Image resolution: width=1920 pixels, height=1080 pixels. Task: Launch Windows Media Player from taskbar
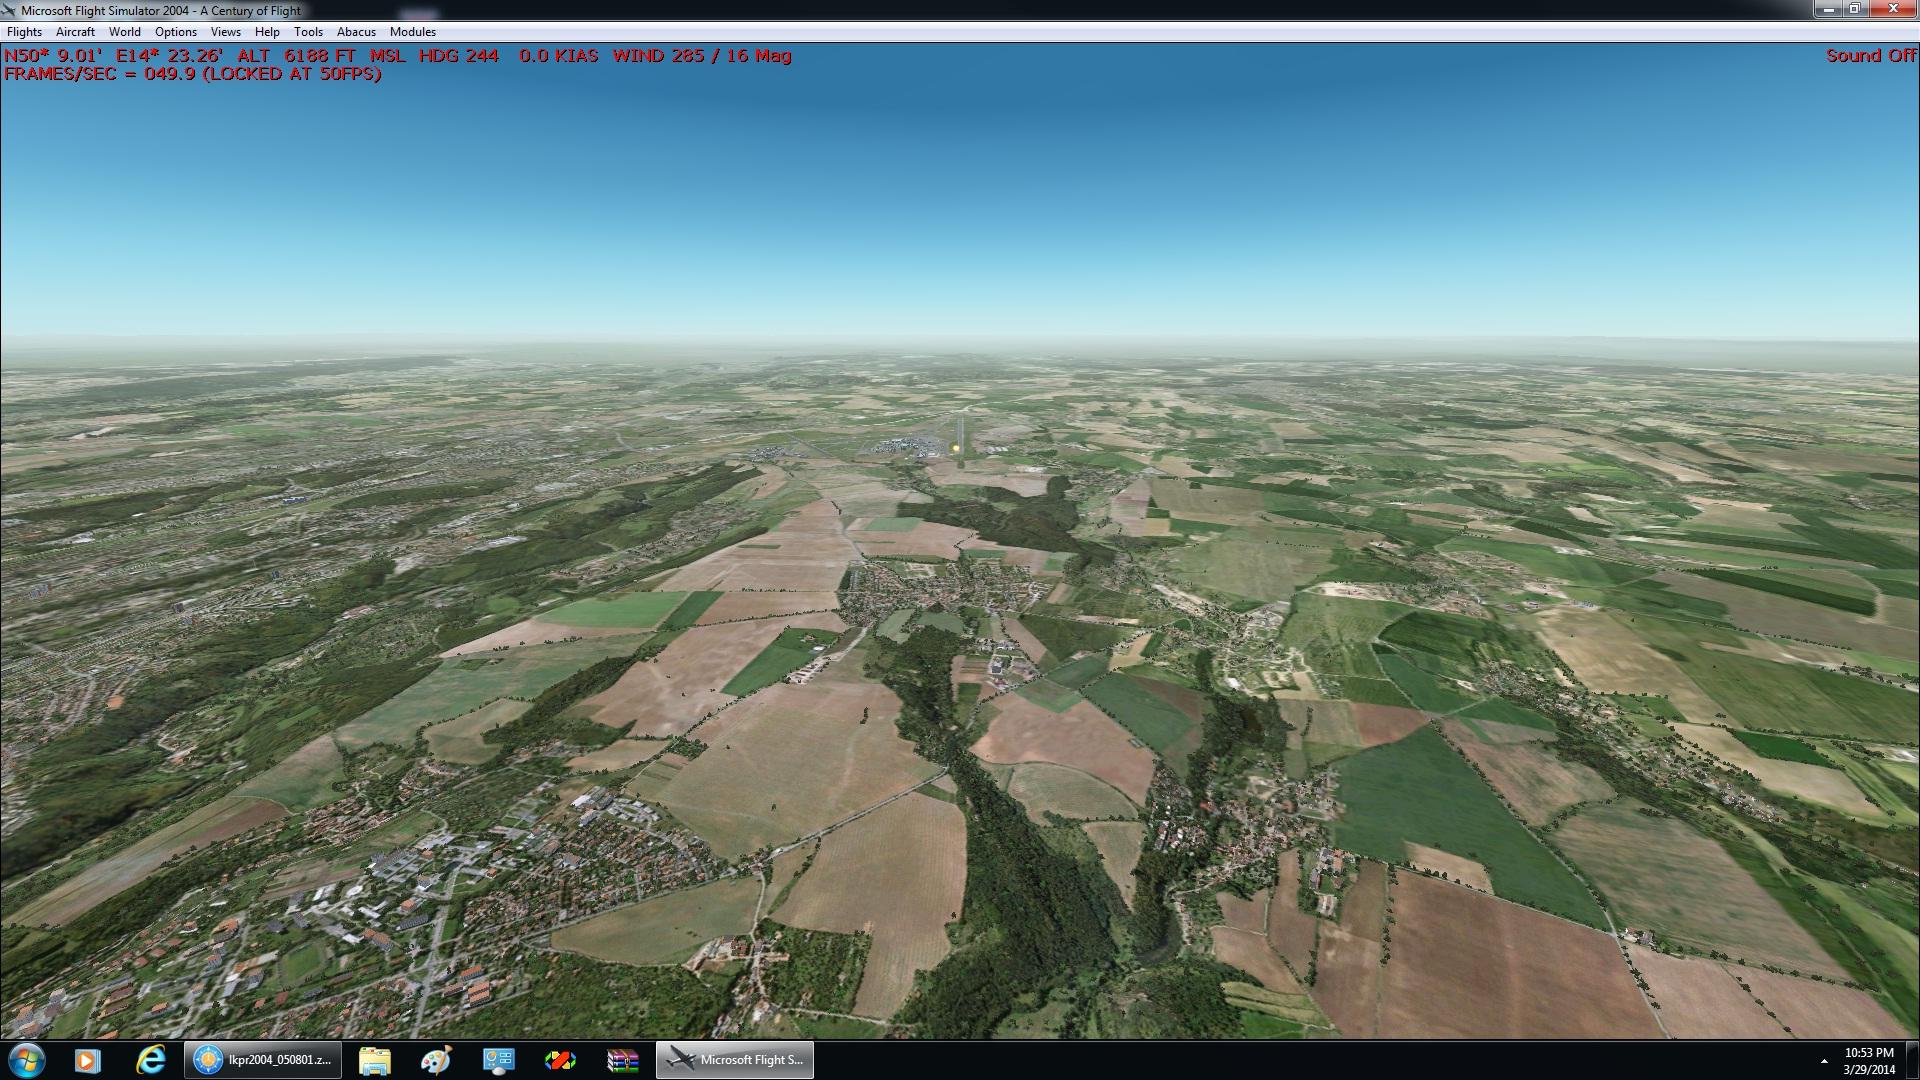87,1060
